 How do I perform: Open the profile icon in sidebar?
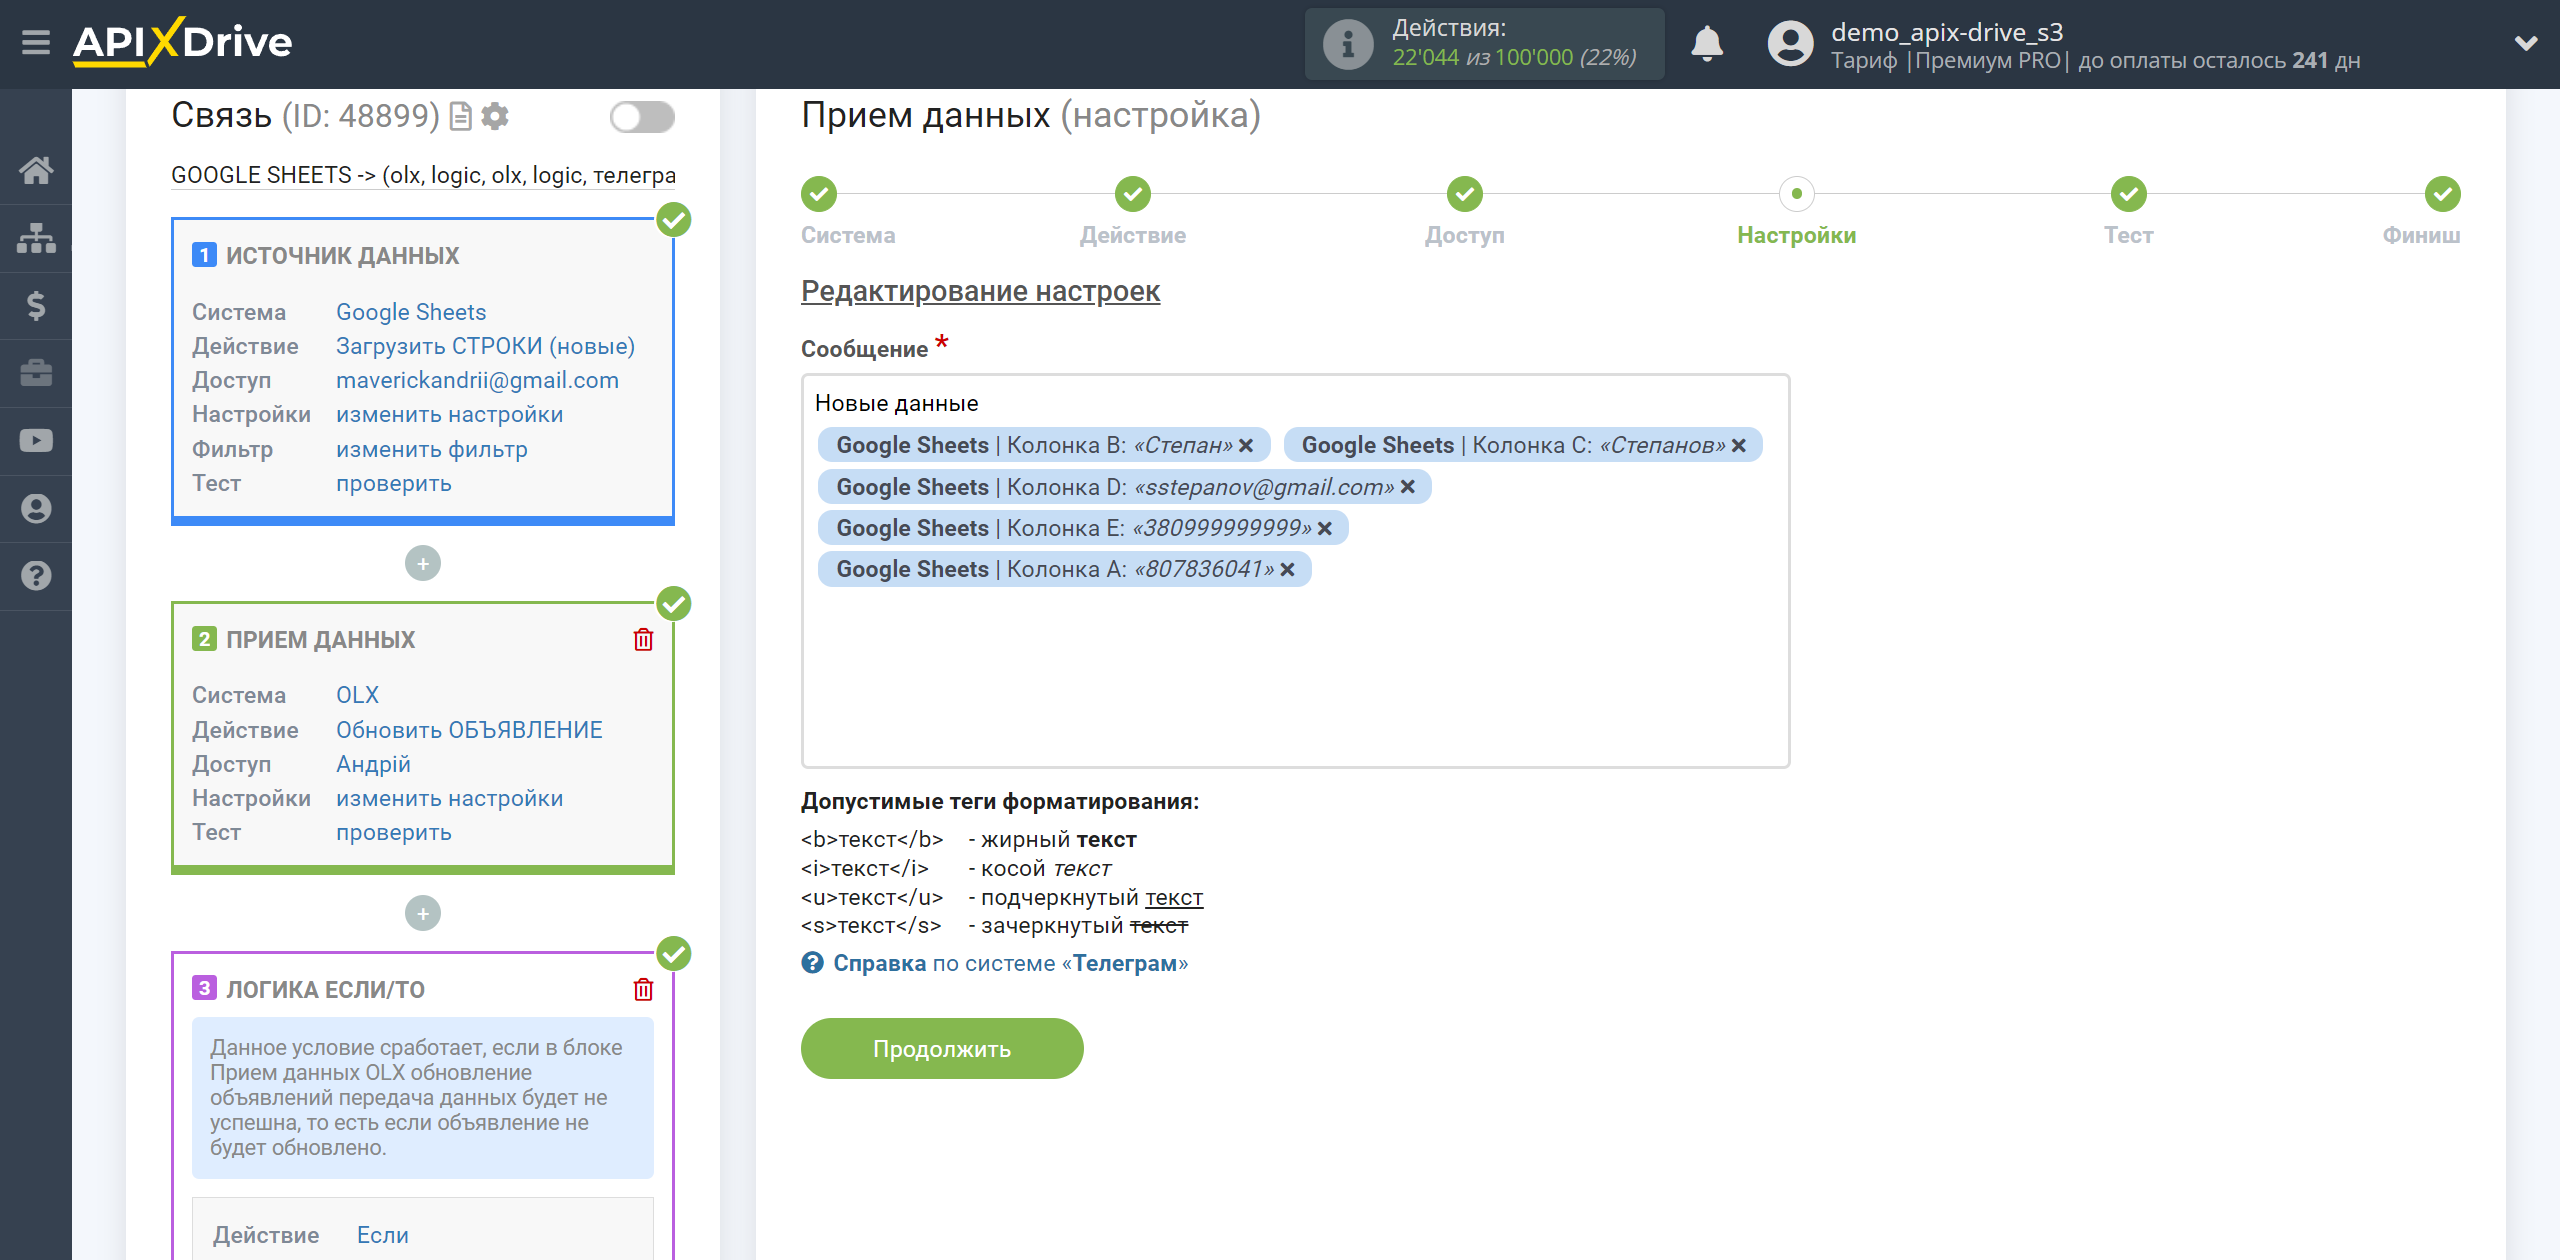pyautogui.click(x=36, y=508)
